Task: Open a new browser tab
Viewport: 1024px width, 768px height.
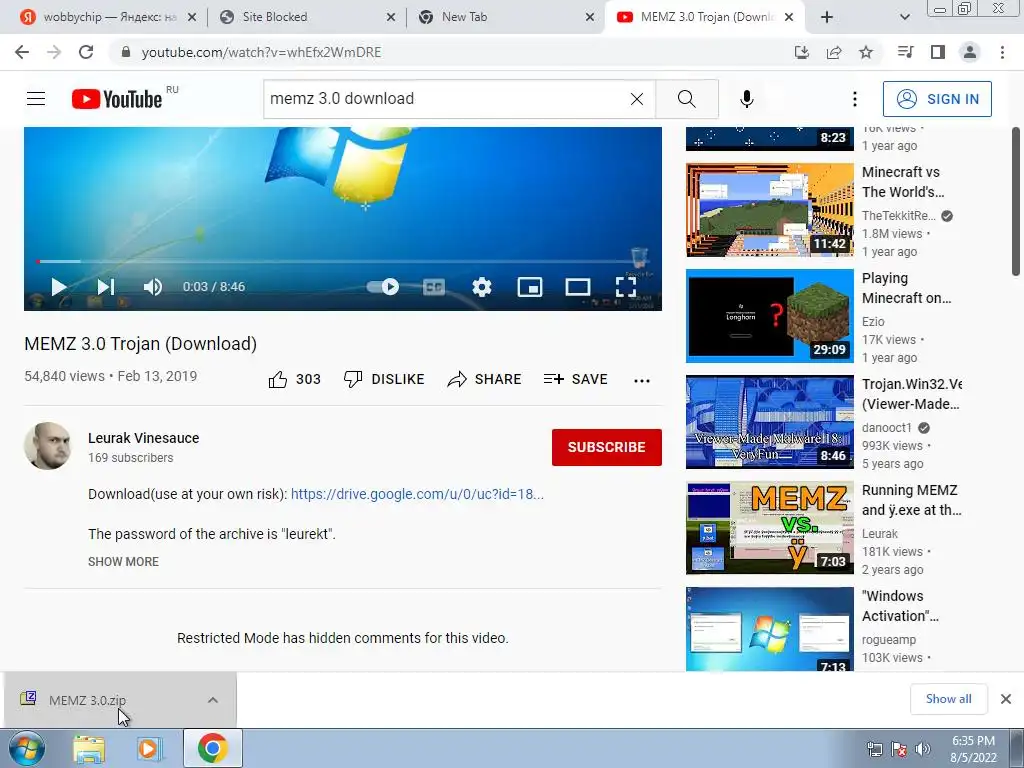Action: pos(827,17)
